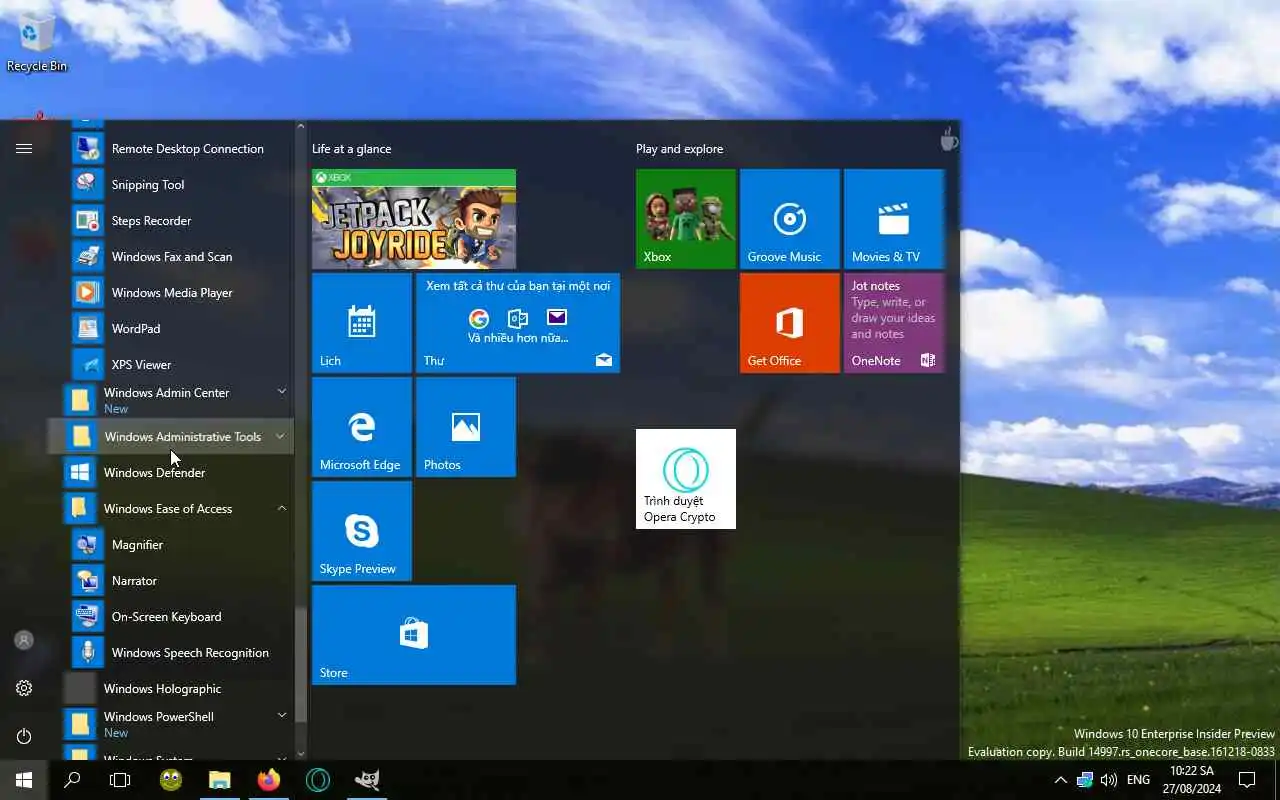
Task: Open taskbar Search
Action: tap(72, 780)
